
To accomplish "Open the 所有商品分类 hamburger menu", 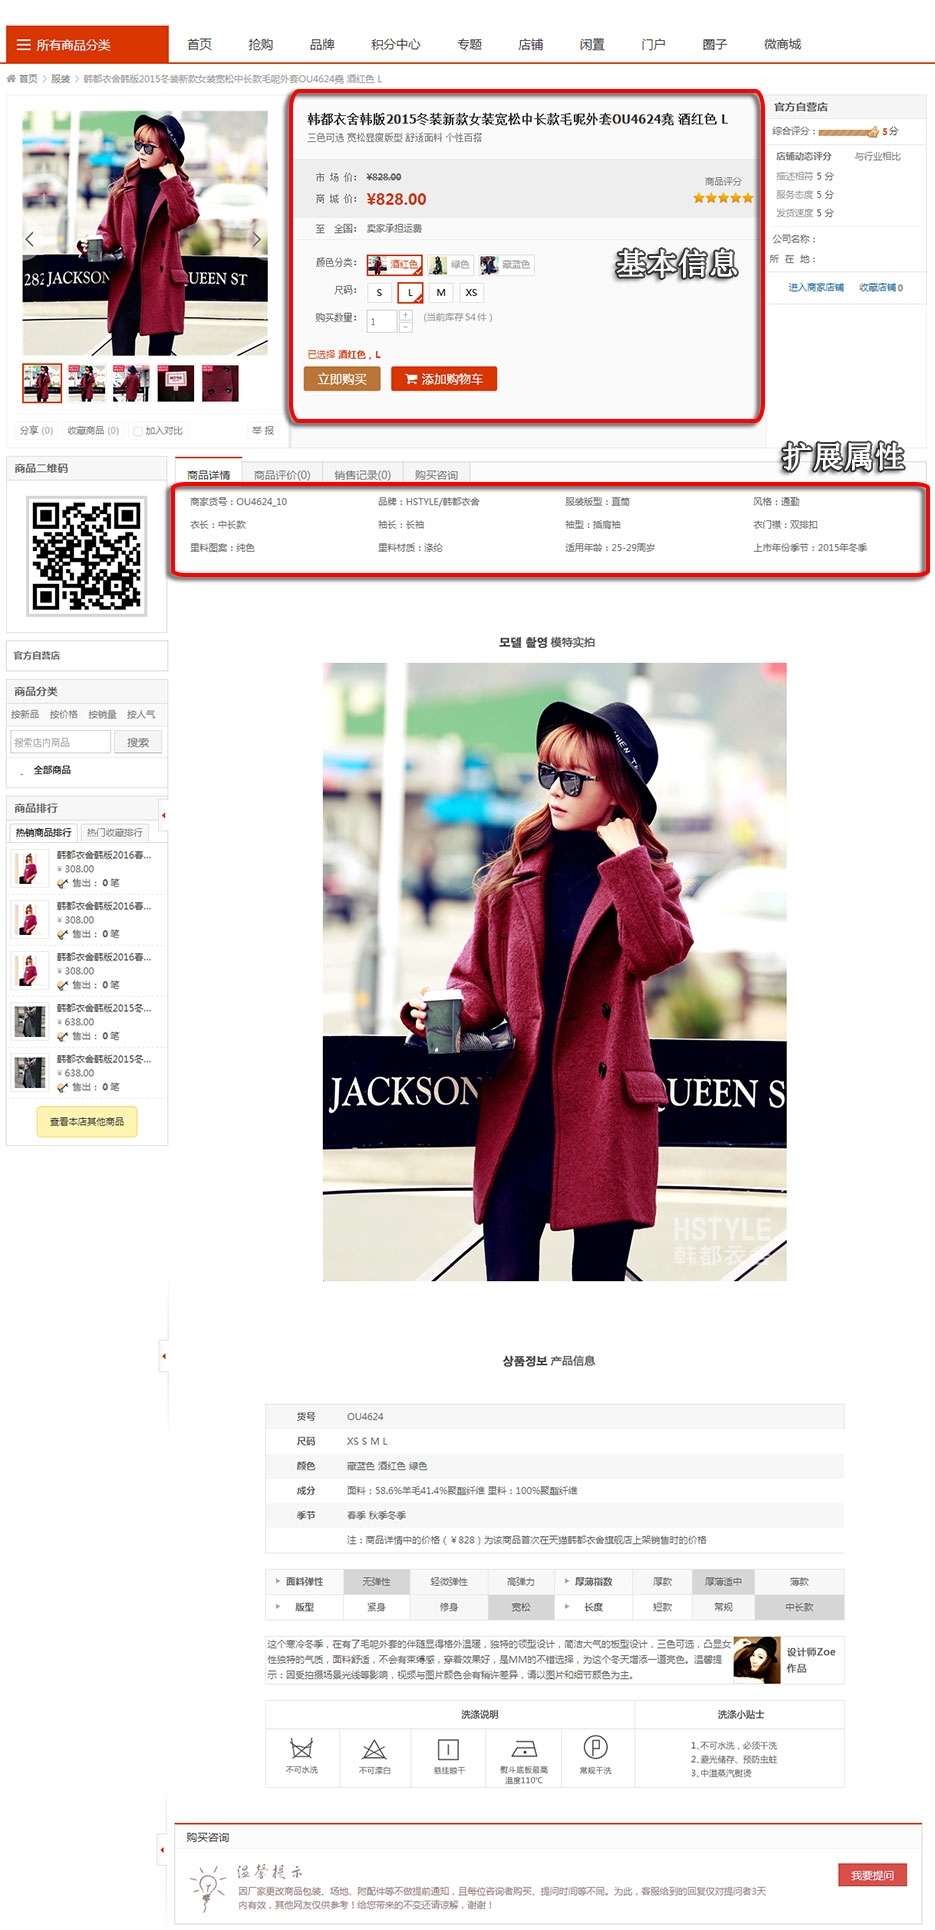I will [x=24, y=45].
